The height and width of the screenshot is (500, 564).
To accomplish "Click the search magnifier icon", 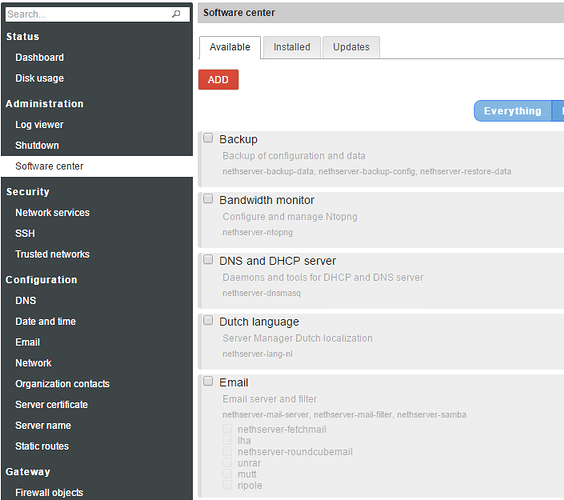I will [176, 14].
